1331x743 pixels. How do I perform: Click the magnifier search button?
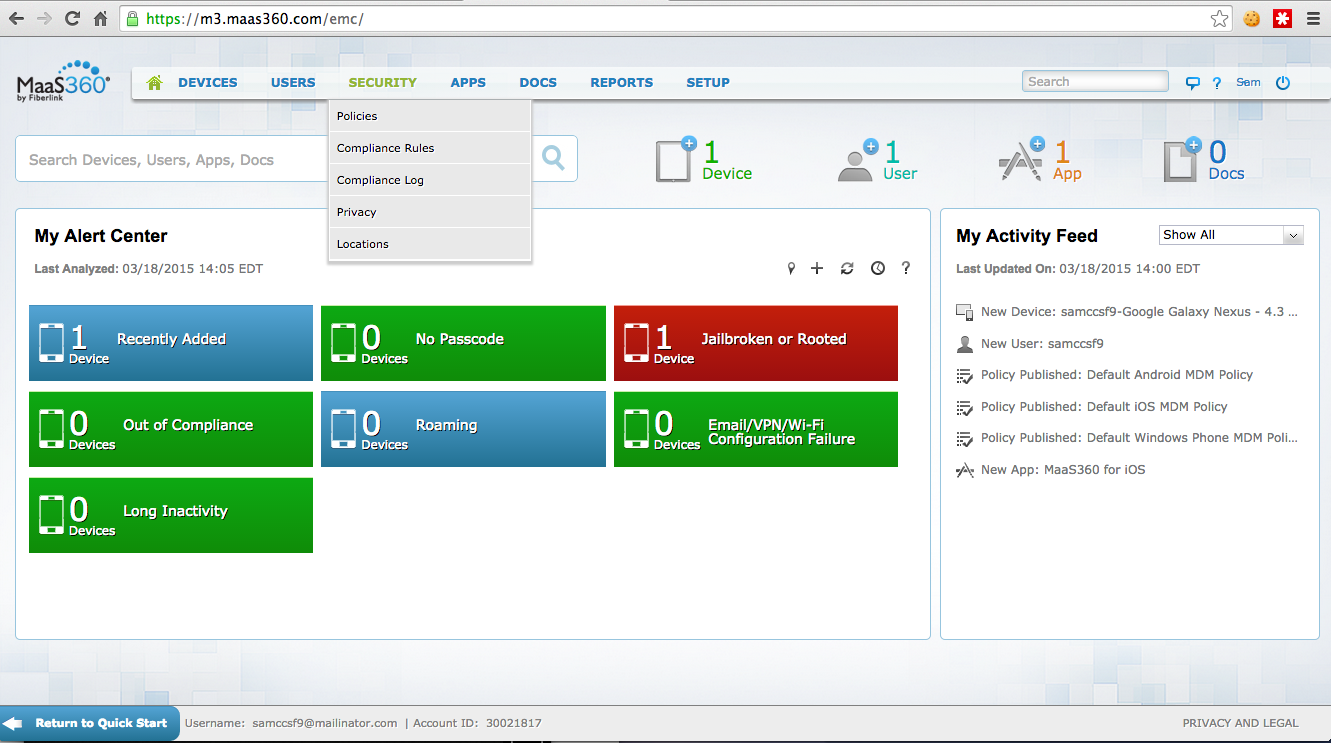(553, 158)
